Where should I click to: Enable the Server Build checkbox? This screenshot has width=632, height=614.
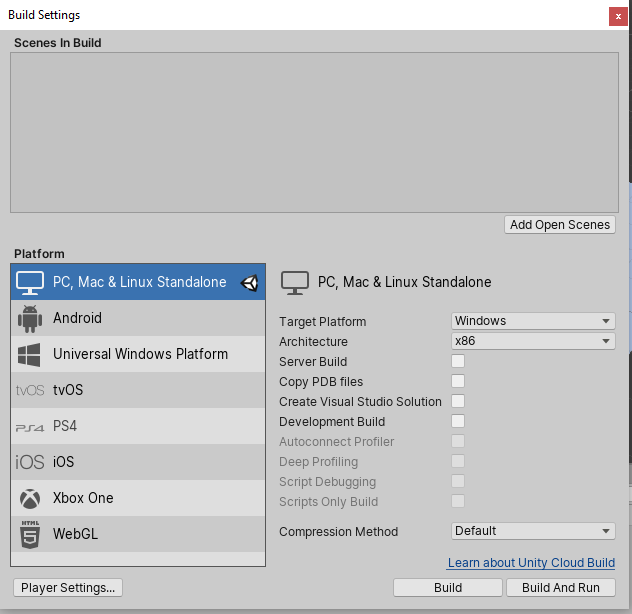pos(458,361)
